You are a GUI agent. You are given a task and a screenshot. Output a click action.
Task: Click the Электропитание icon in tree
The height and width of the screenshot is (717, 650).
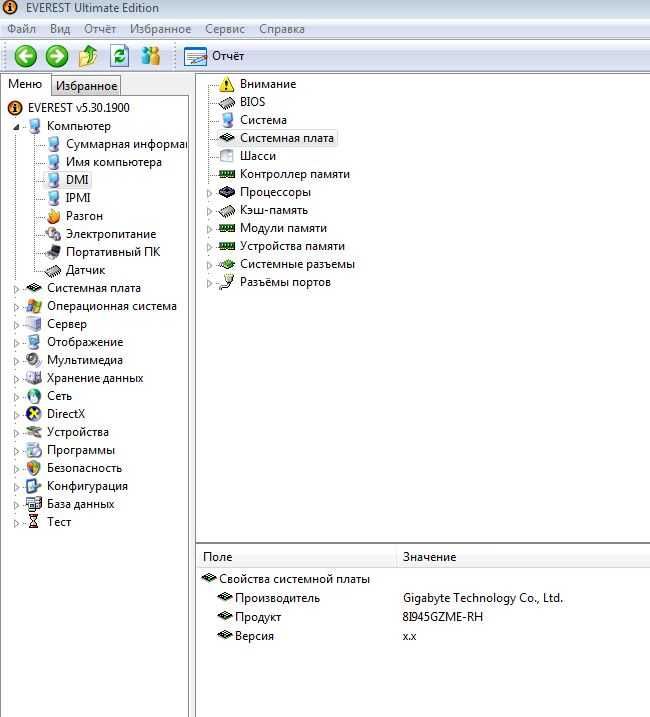54,234
